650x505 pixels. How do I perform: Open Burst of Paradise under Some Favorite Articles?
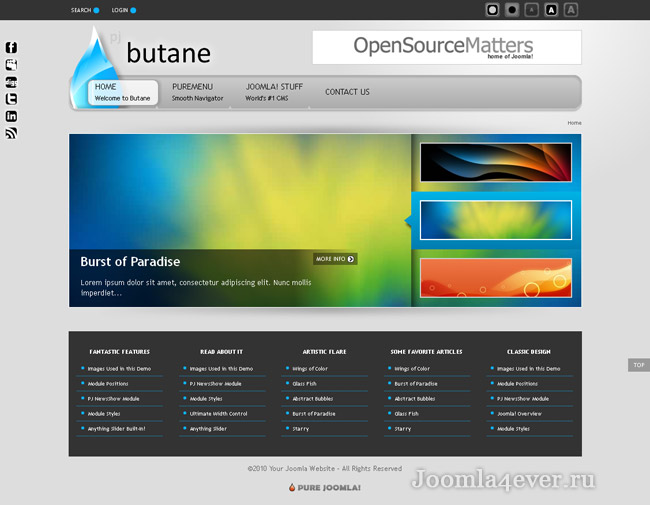coord(416,384)
